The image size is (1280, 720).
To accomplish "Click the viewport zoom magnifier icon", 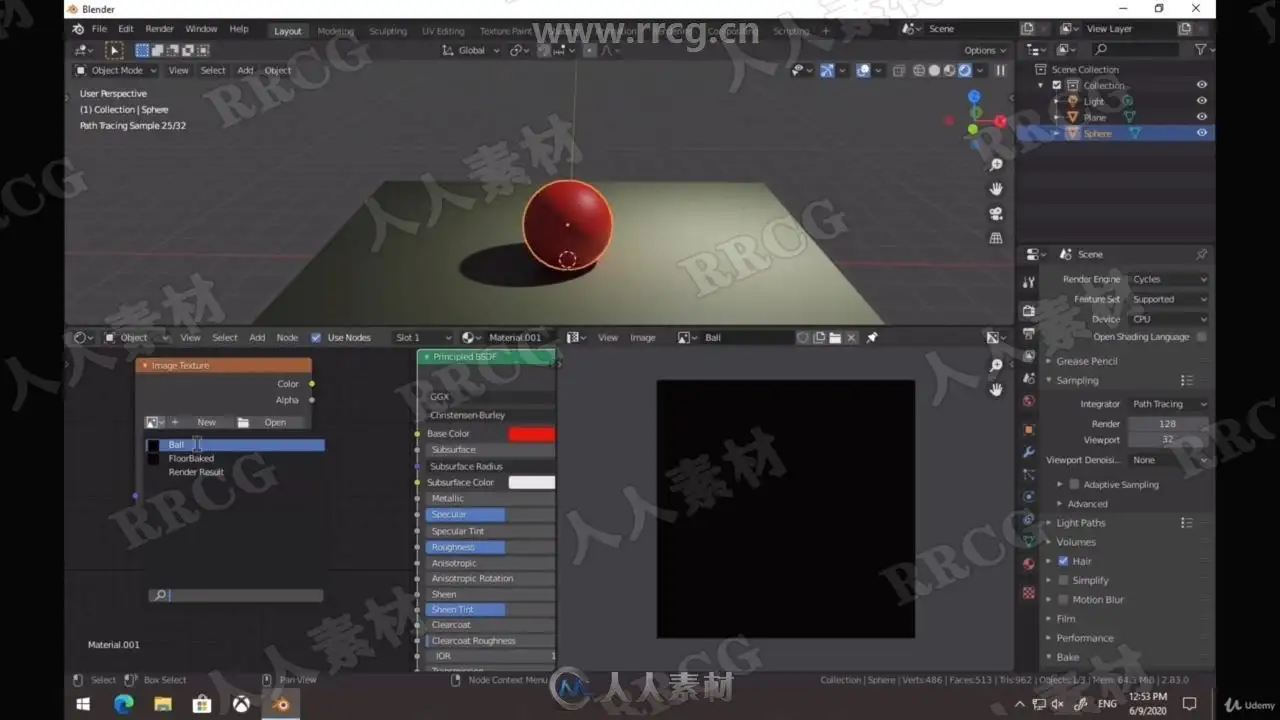I will point(996,165).
